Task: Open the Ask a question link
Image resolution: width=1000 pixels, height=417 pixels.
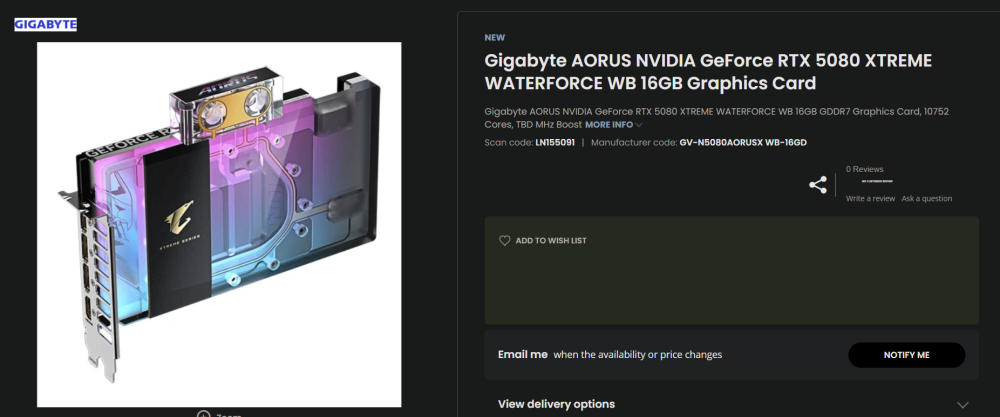Action: pyautogui.click(x=927, y=198)
